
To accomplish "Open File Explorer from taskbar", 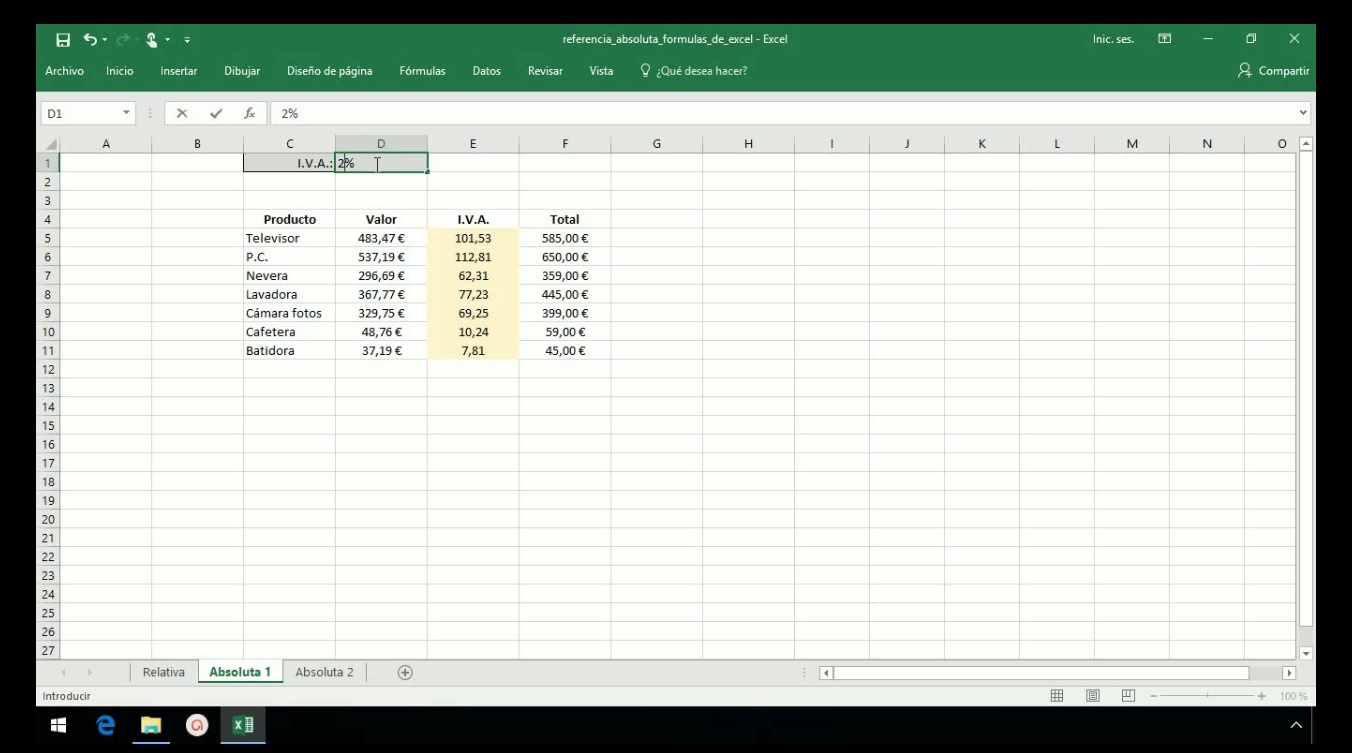I will (151, 725).
